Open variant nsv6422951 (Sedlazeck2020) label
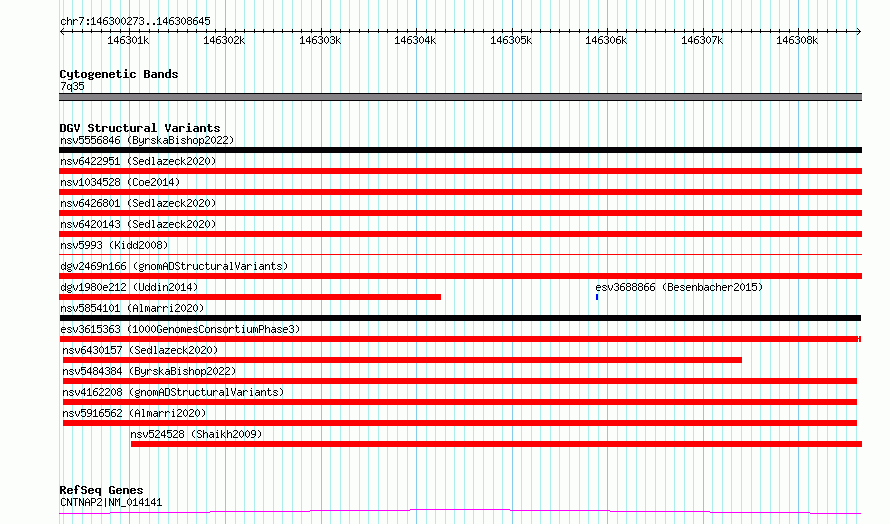Image resolution: width=890 pixels, height=524 pixels. click(138, 161)
